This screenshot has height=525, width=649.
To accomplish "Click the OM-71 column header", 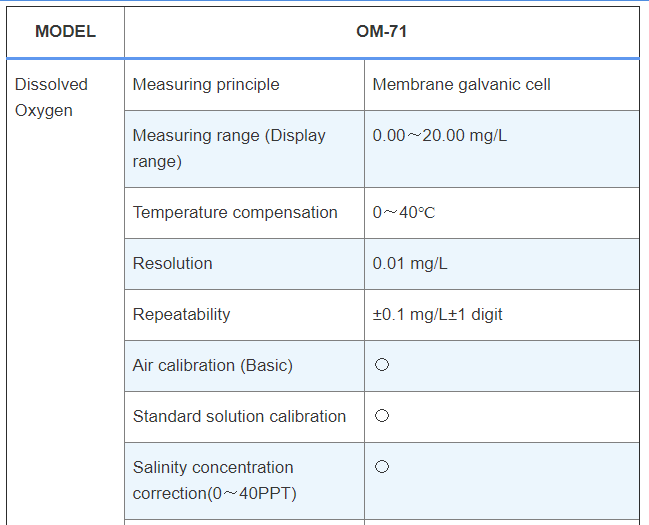I will click(x=381, y=32).
